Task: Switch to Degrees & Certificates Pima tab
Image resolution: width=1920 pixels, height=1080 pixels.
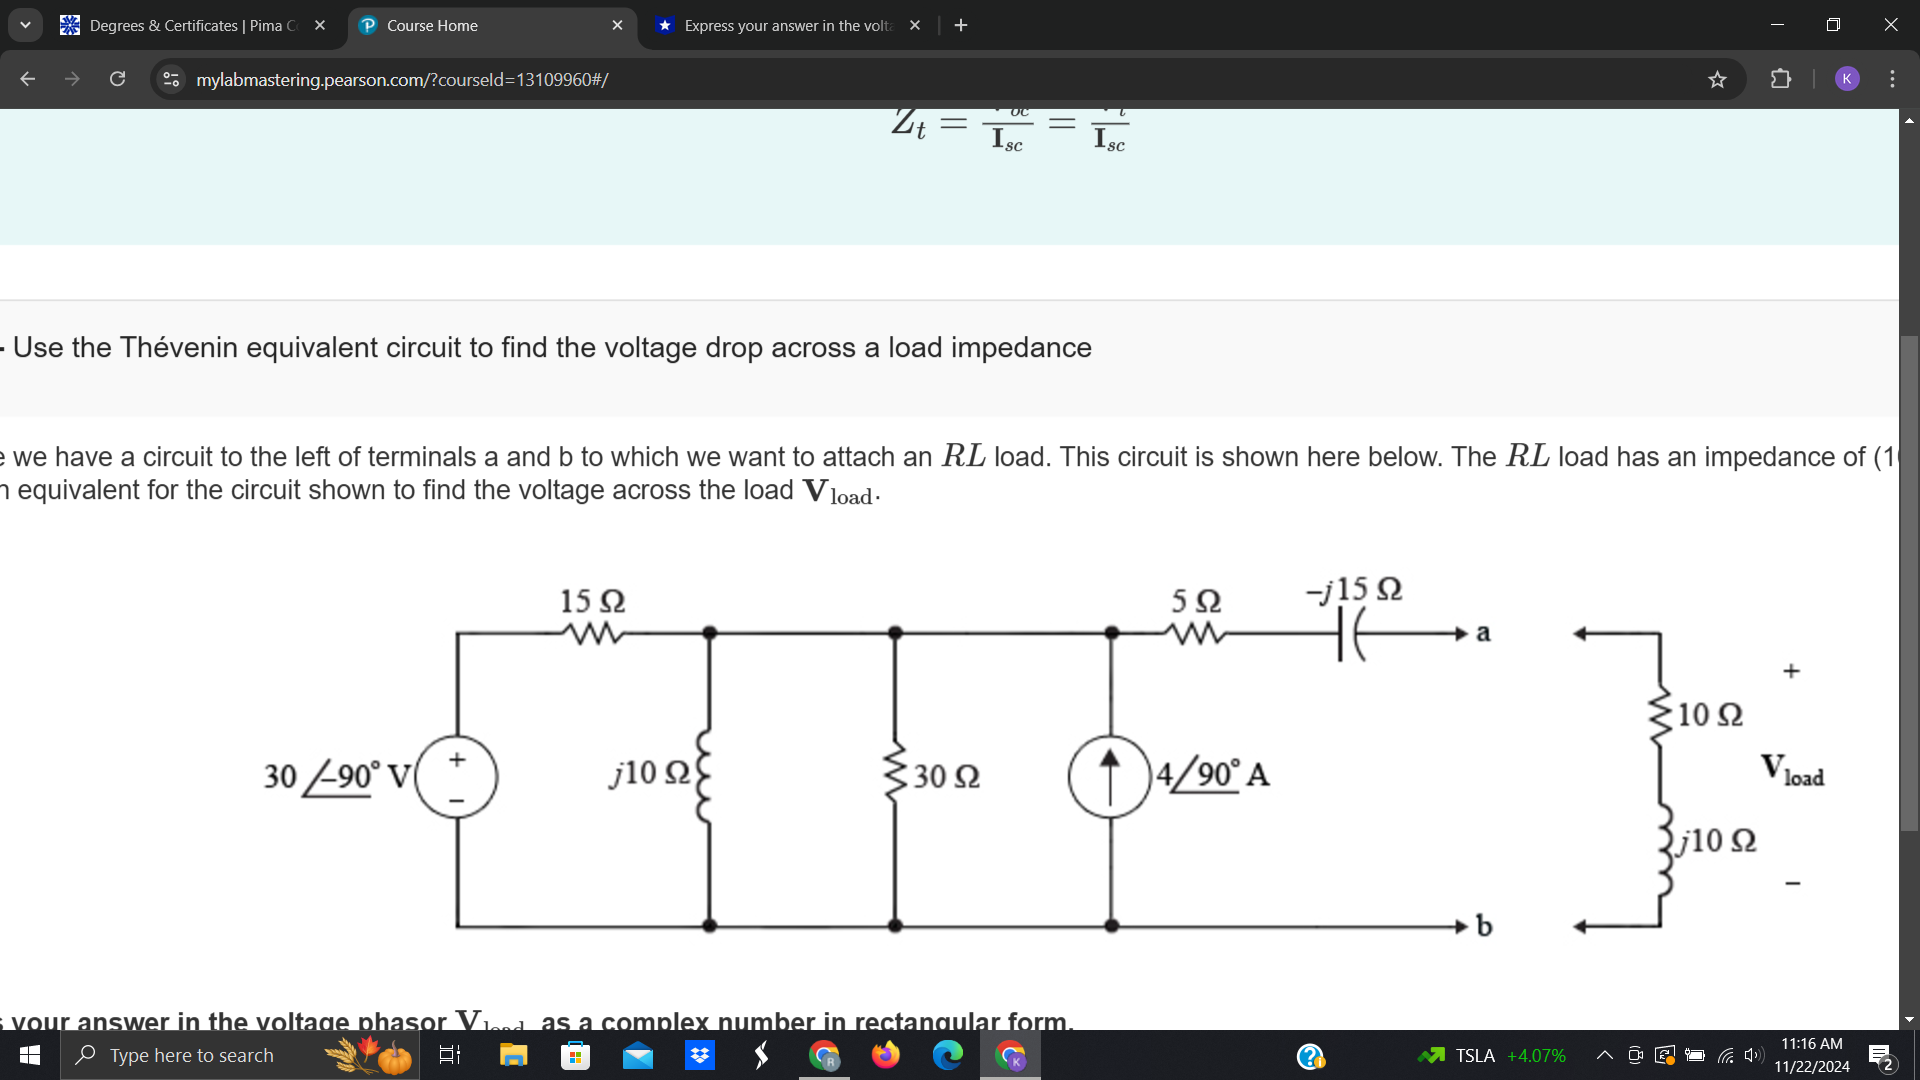Action: [193, 26]
